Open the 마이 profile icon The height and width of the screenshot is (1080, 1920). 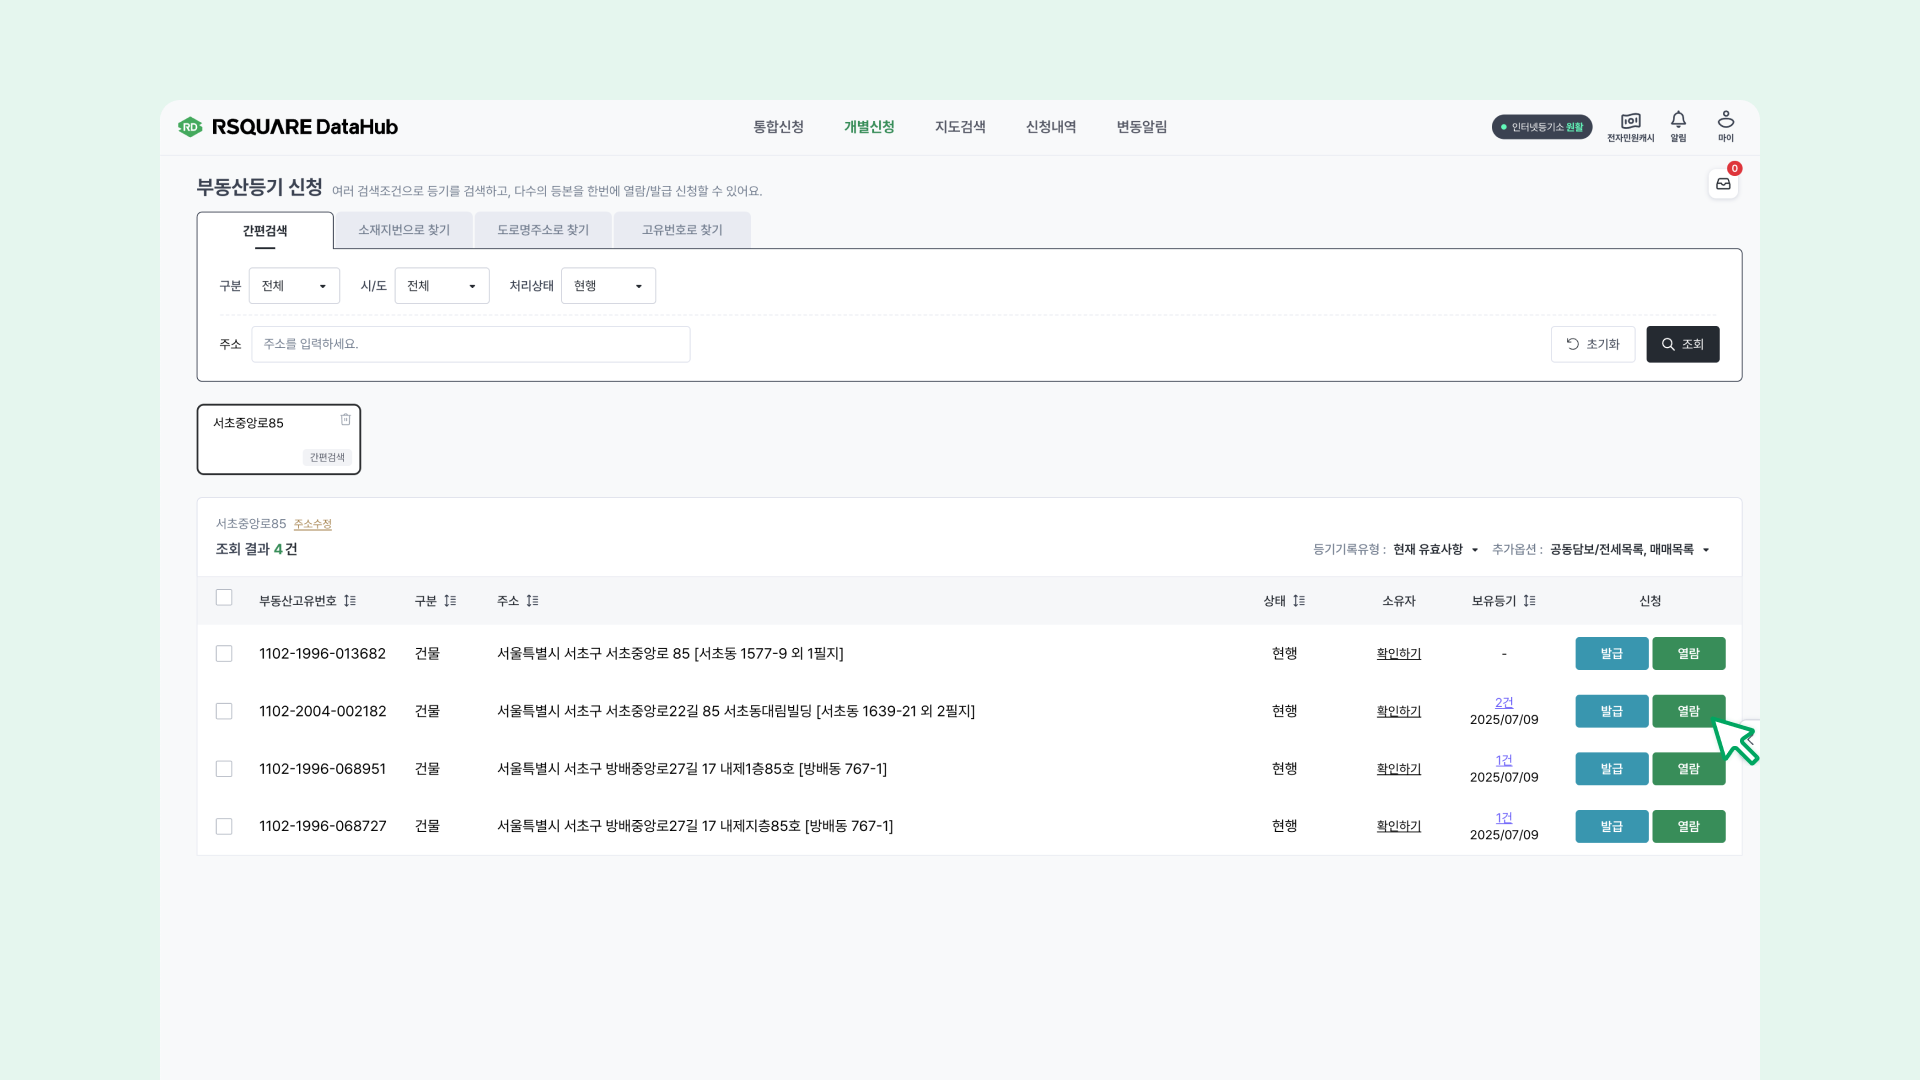[1726, 121]
